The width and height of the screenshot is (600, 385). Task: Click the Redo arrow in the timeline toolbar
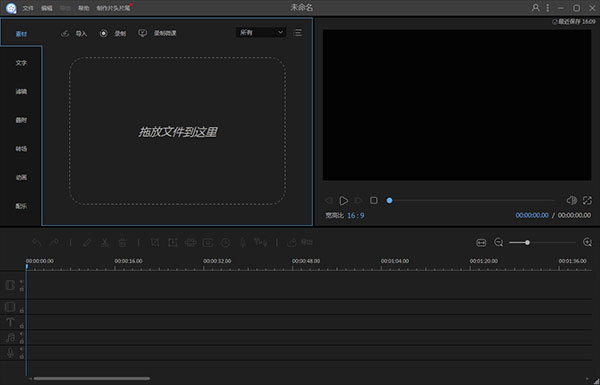[x=54, y=243]
